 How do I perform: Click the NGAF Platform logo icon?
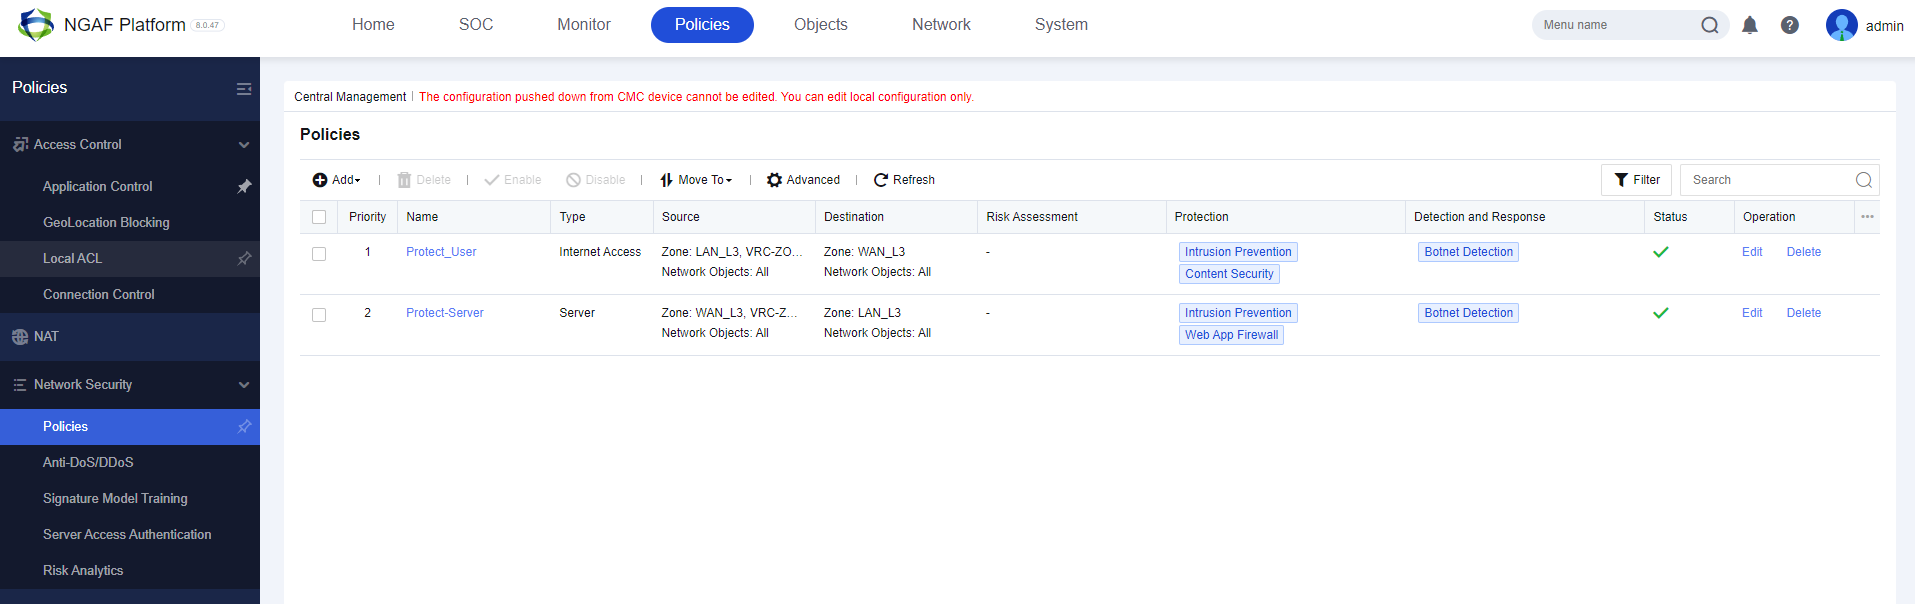tap(36, 24)
